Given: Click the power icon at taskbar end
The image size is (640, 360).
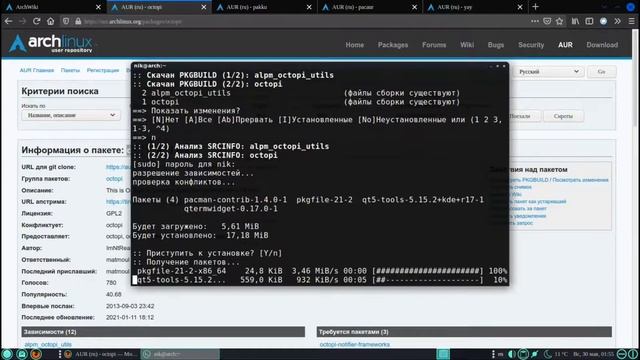Looking at the screenshot, I should [633, 354].
